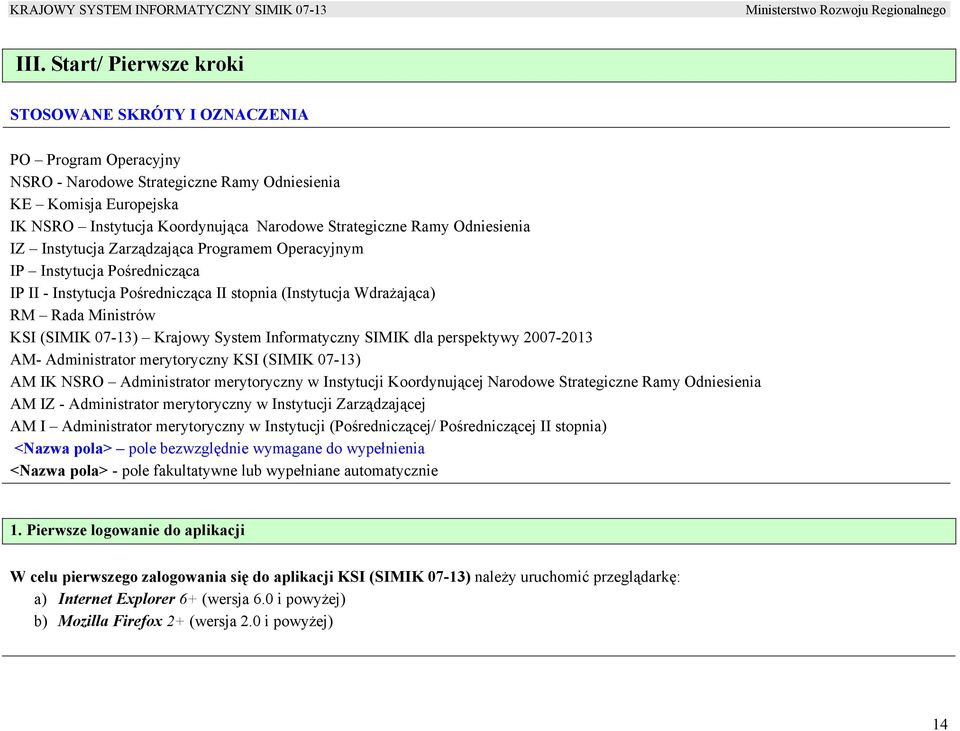
Task: Click list item 'Internet Explorer 6+'
Action: click(x=189, y=599)
